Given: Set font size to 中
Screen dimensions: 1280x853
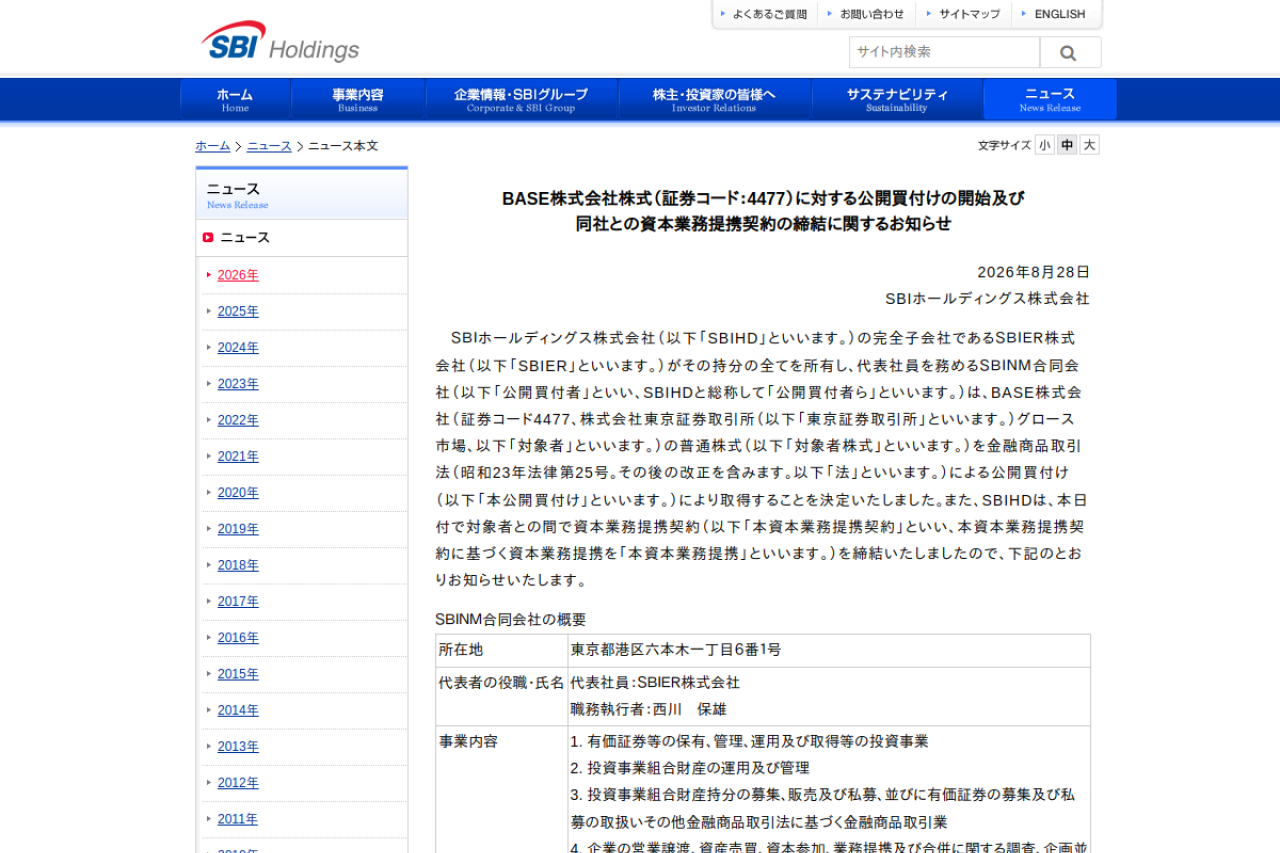Looking at the screenshot, I should (x=1067, y=145).
